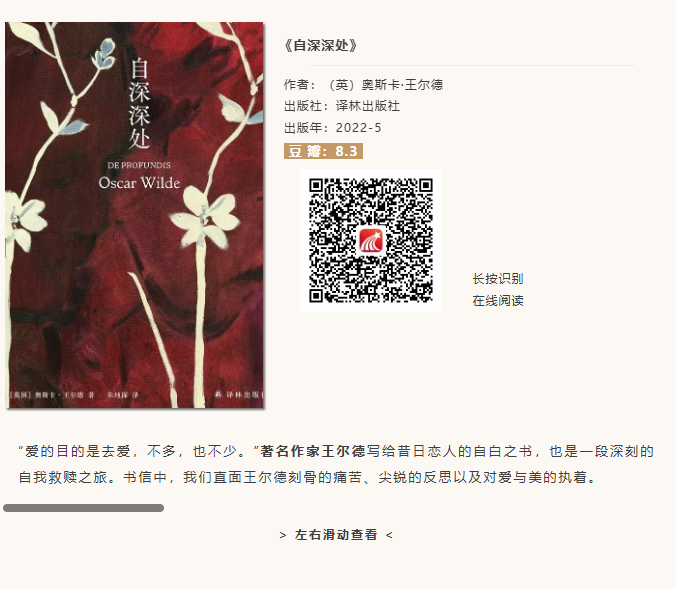Click the DE PROFUNDIS subtitle on the cover
677x589 pixels.
coord(139,165)
